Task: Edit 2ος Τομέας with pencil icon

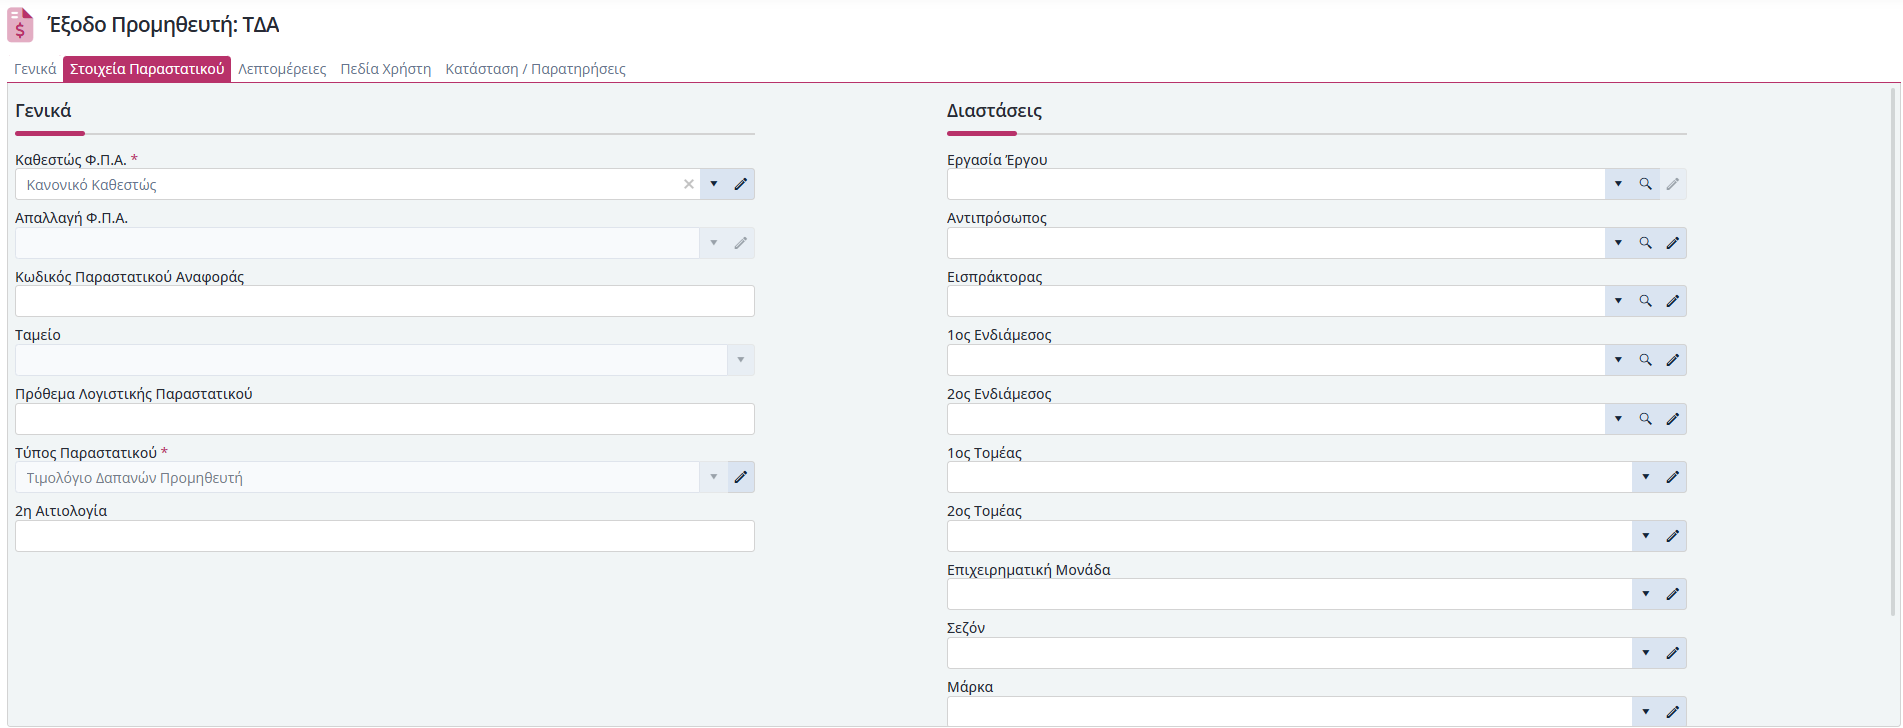Action: (x=1673, y=536)
